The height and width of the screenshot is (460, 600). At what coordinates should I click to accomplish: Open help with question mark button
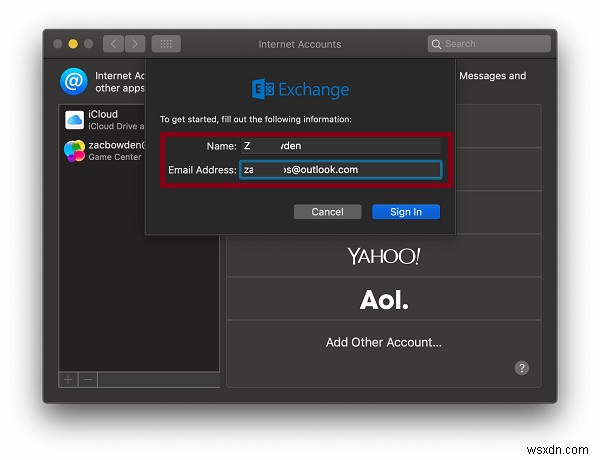click(522, 368)
